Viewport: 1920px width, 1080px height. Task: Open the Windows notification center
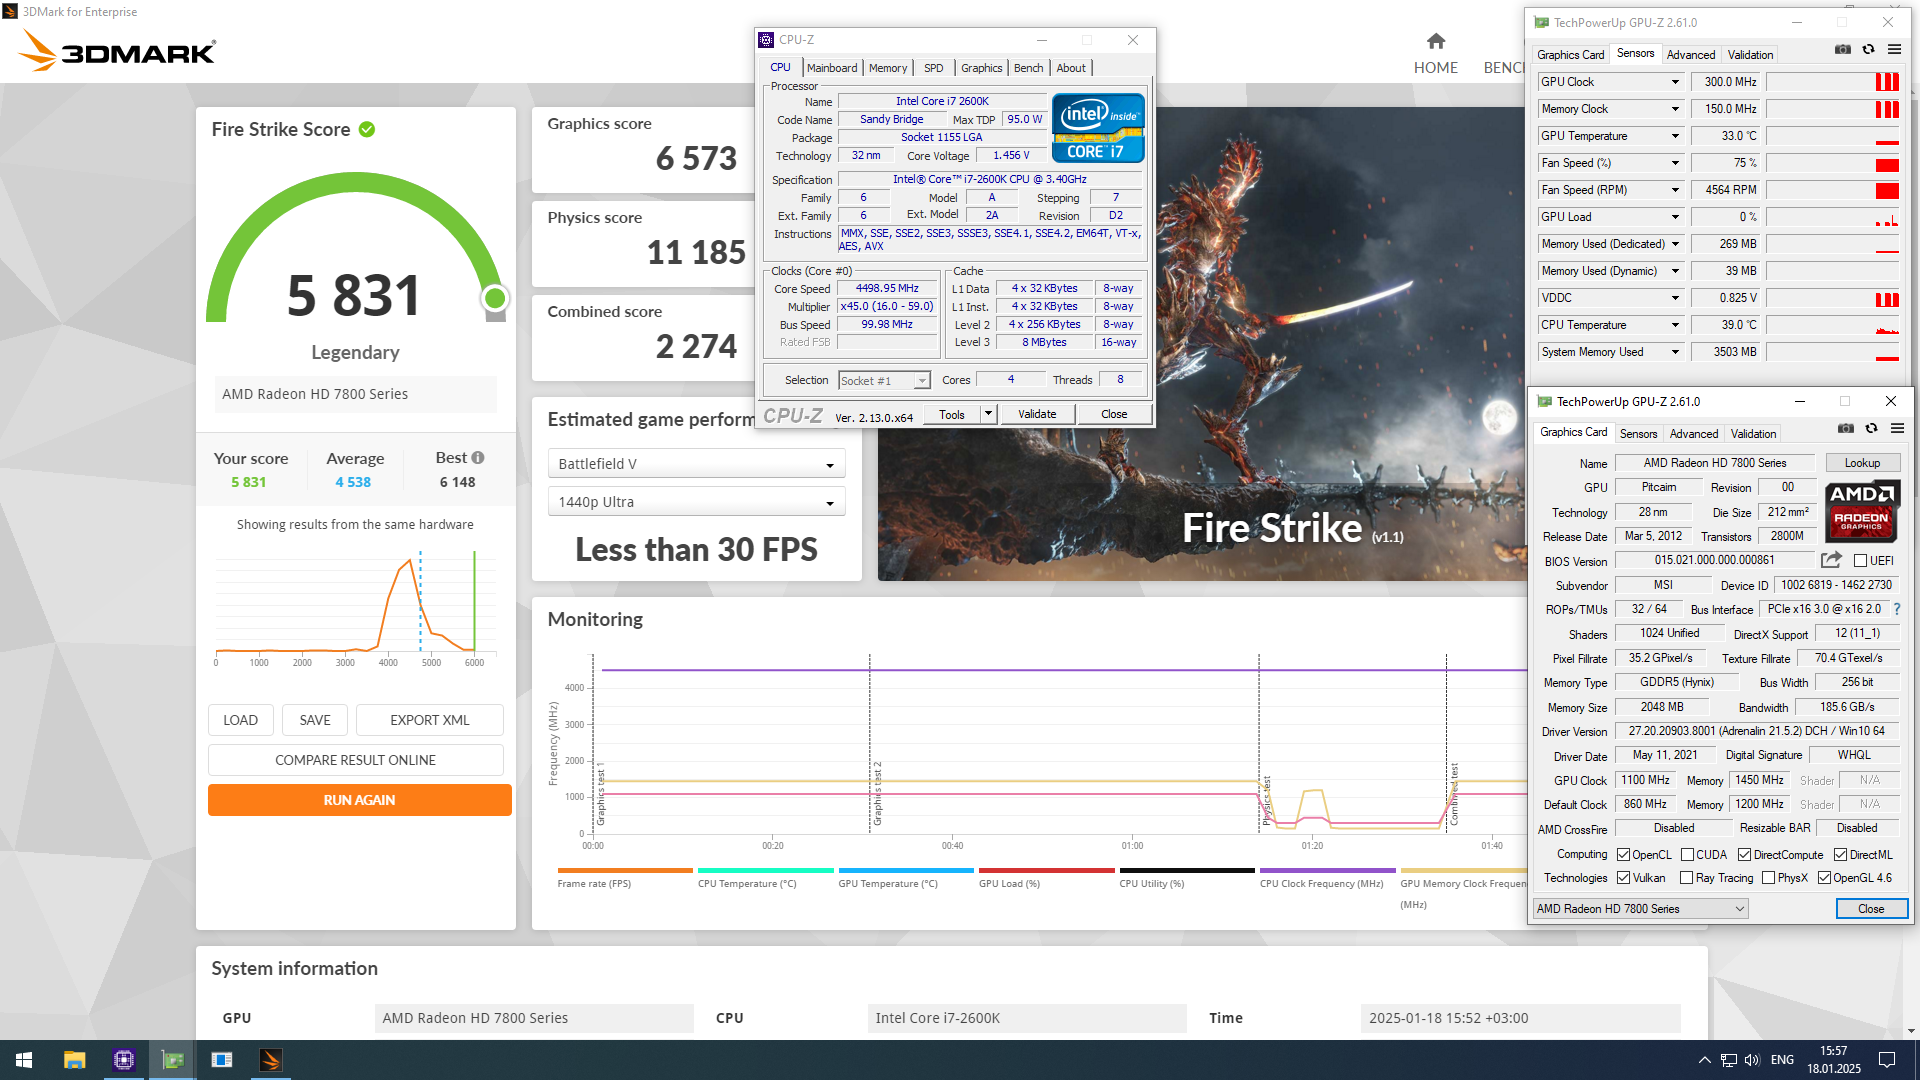click(1887, 1060)
